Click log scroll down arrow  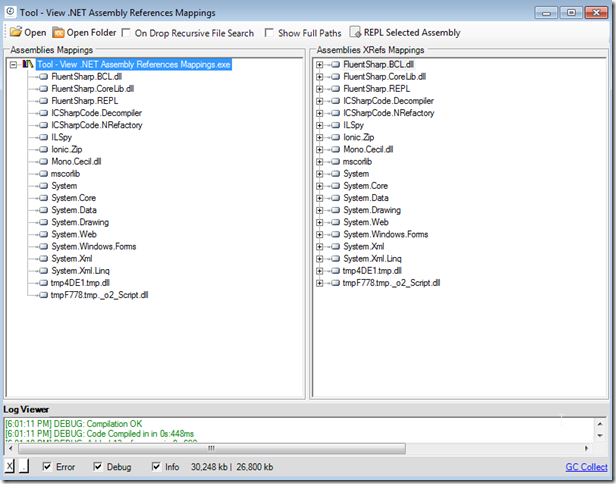click(x=600, y=435)
